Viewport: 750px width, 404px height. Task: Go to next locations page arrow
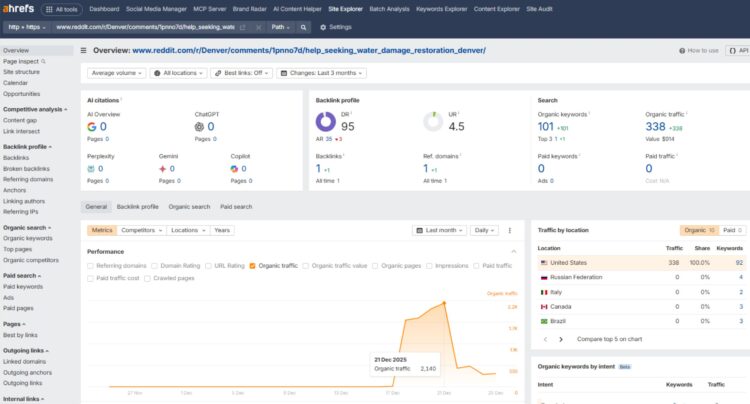561,339
